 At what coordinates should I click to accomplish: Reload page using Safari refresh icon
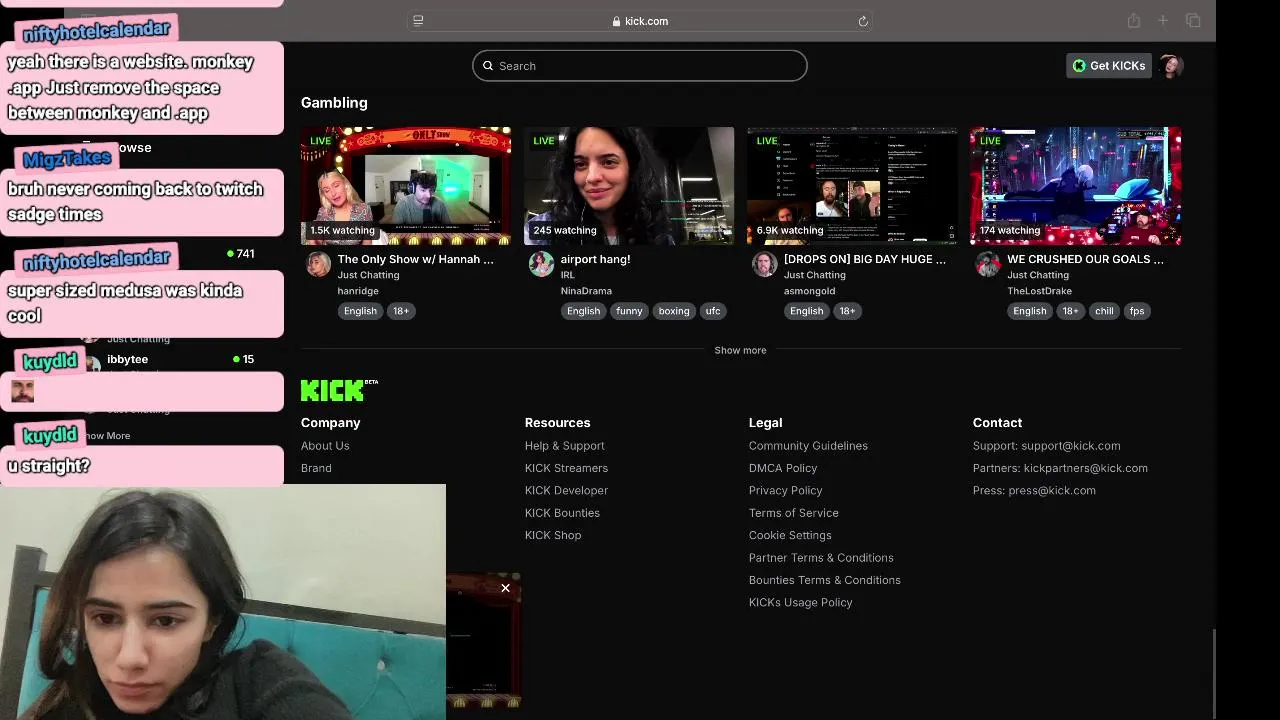click(x=863, y=21)
